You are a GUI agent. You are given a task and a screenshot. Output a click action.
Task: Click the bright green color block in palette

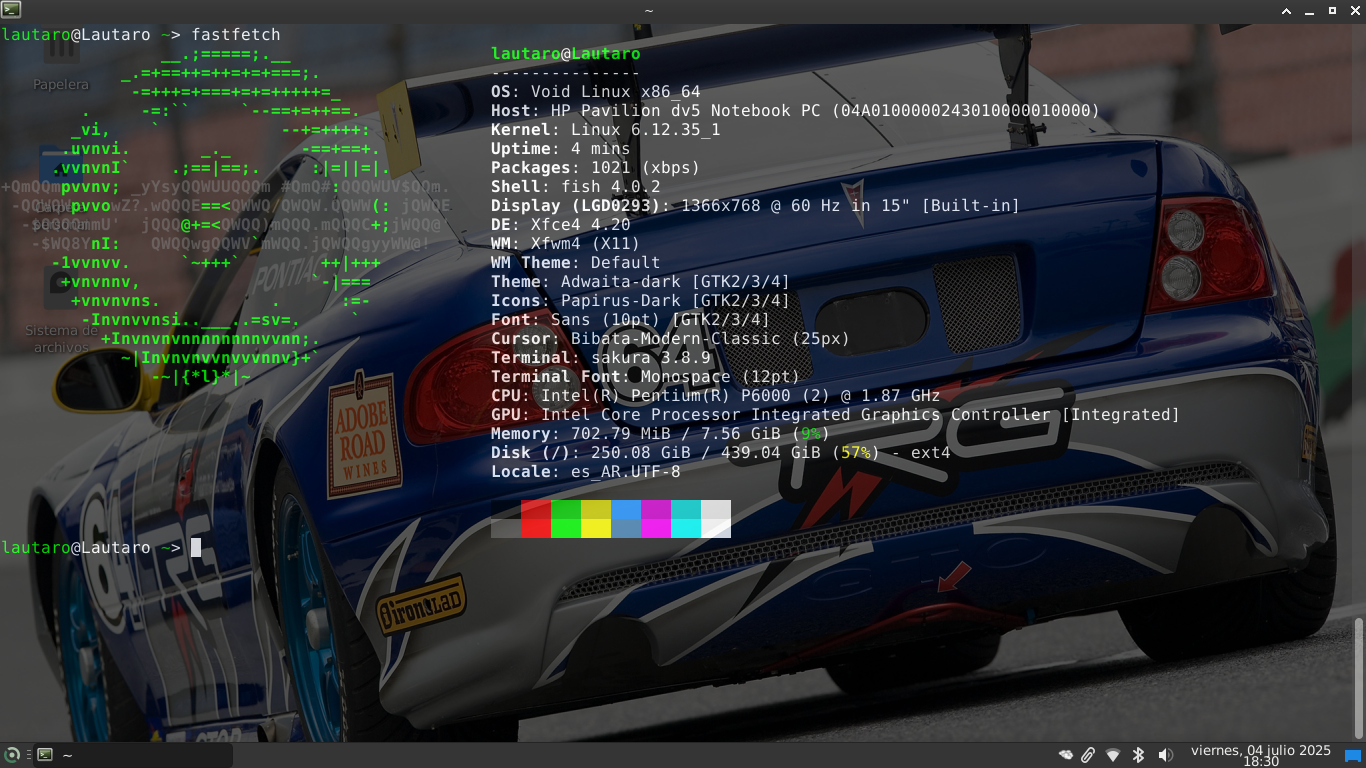coord(566,528)
